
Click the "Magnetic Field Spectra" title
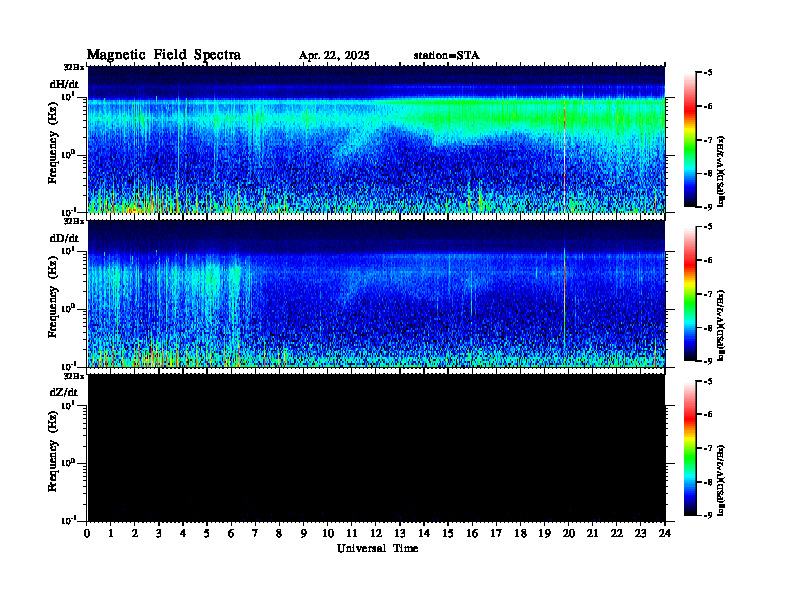pos(164,55)
